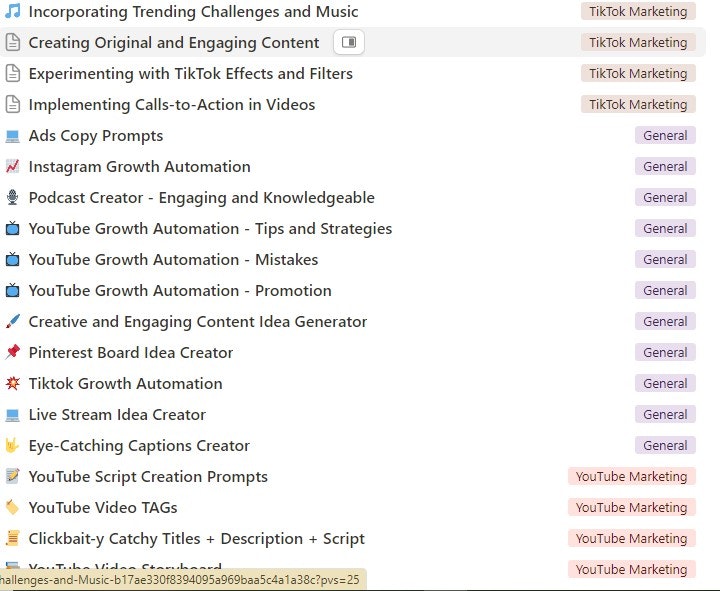This screenshot has width=720, height=591.
Task: Click General tag on Ads Copy Prompts row
Action: tap(665, 135)
